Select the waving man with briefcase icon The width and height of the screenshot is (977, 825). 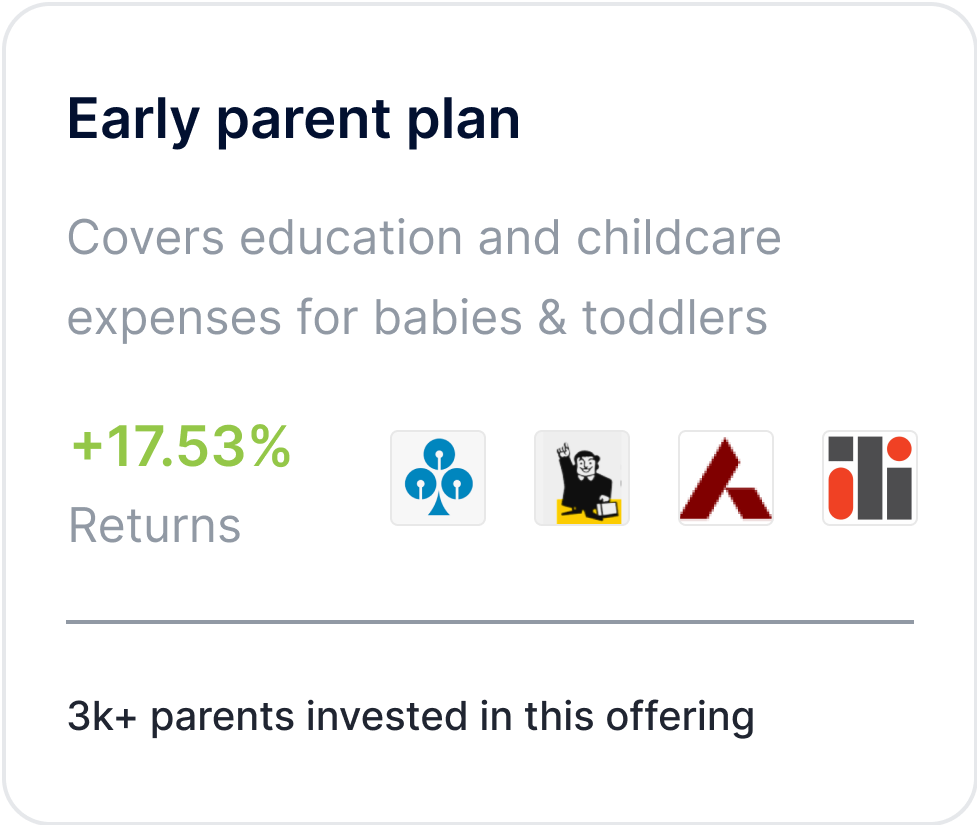point(581,478)
